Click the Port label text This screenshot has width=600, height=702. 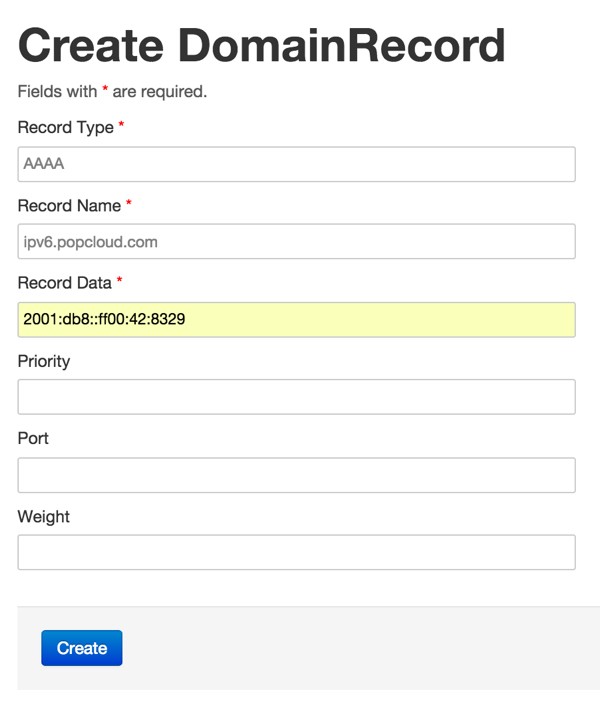tap(33, 438)
